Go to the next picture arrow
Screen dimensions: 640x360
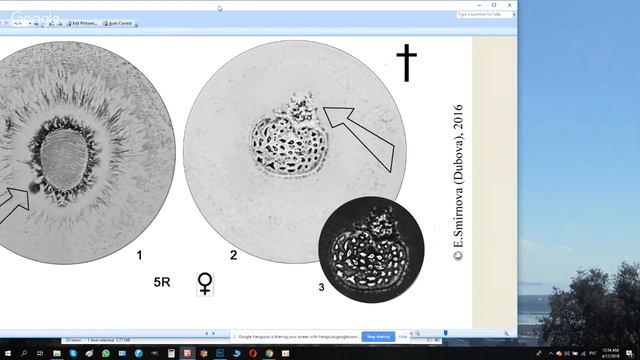point(213,333)
